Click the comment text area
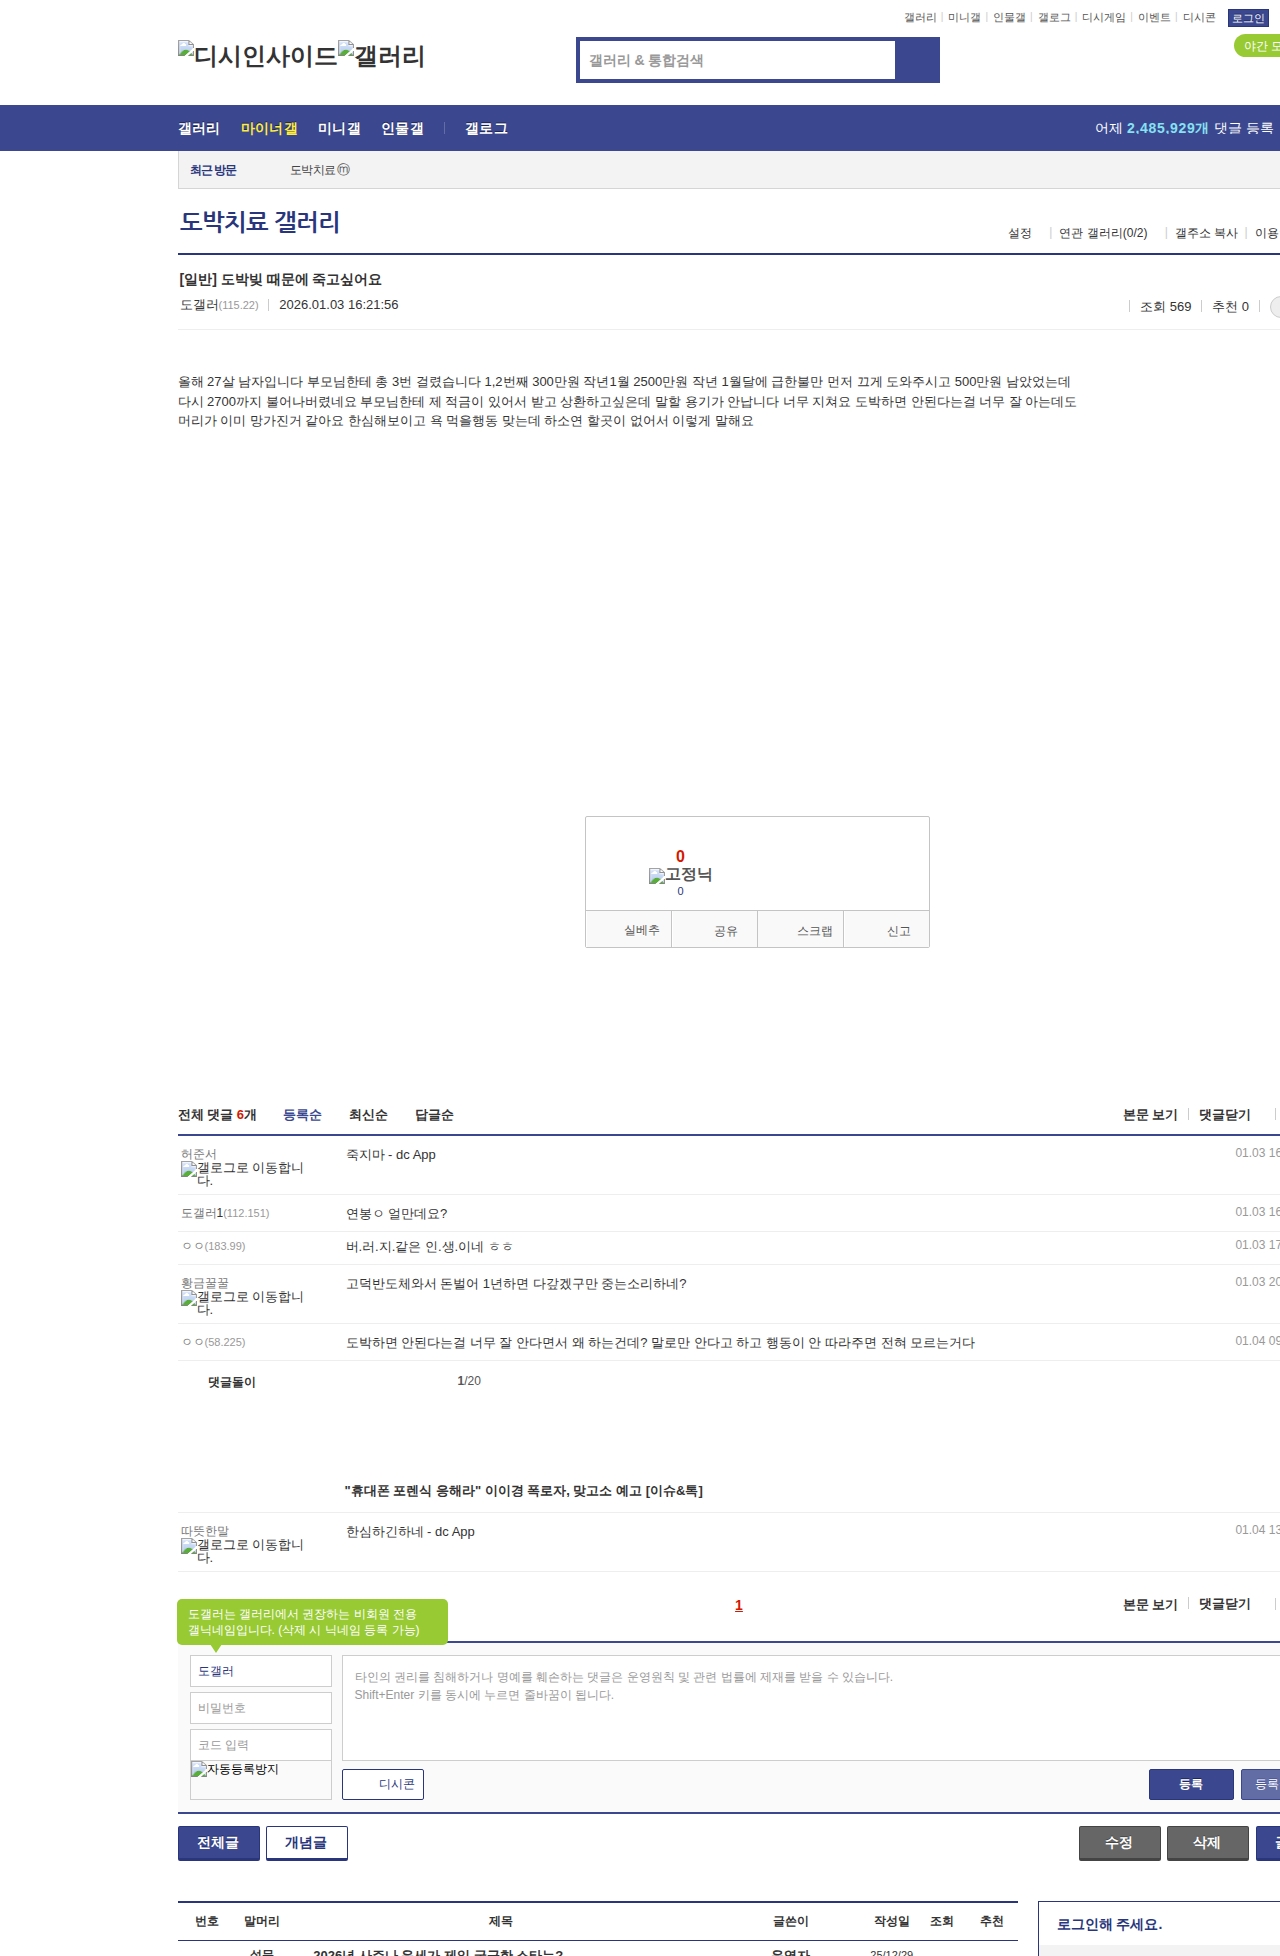This screenshot has width=1280, height=1956. (x=811, y=1708)
